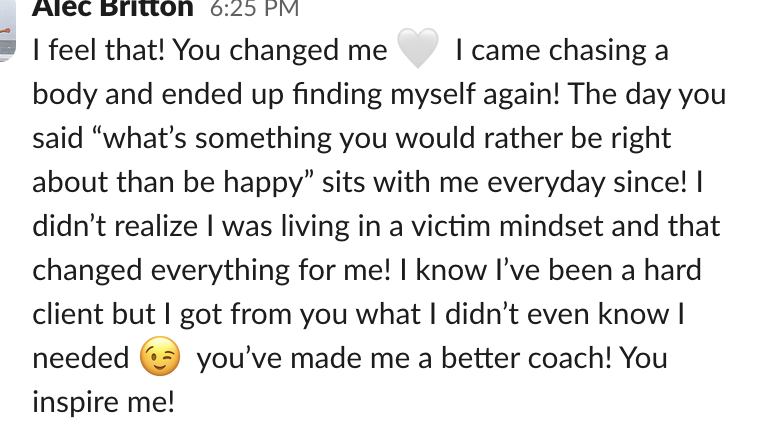Click the words "sits with me everyday since!"
760x444 pixels.
click(504, 183)
